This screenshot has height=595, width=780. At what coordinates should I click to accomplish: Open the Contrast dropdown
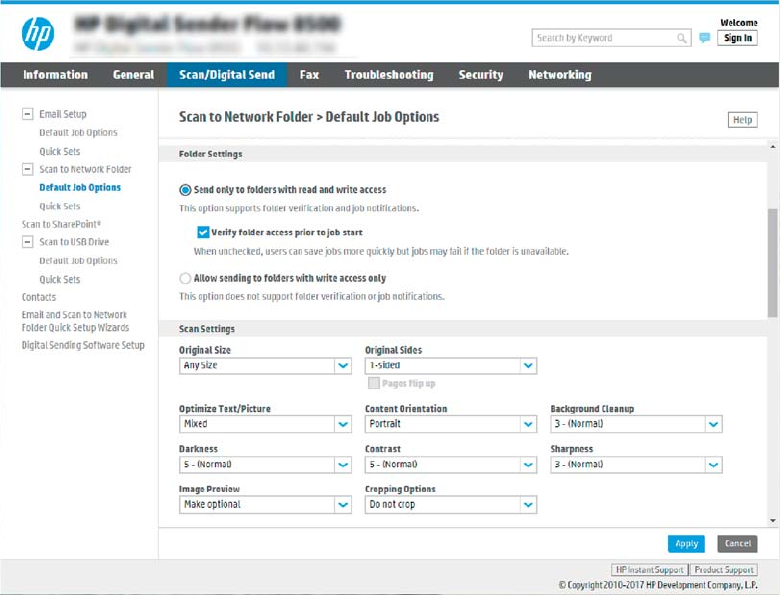pyautogui.click(x=451, y=464)
